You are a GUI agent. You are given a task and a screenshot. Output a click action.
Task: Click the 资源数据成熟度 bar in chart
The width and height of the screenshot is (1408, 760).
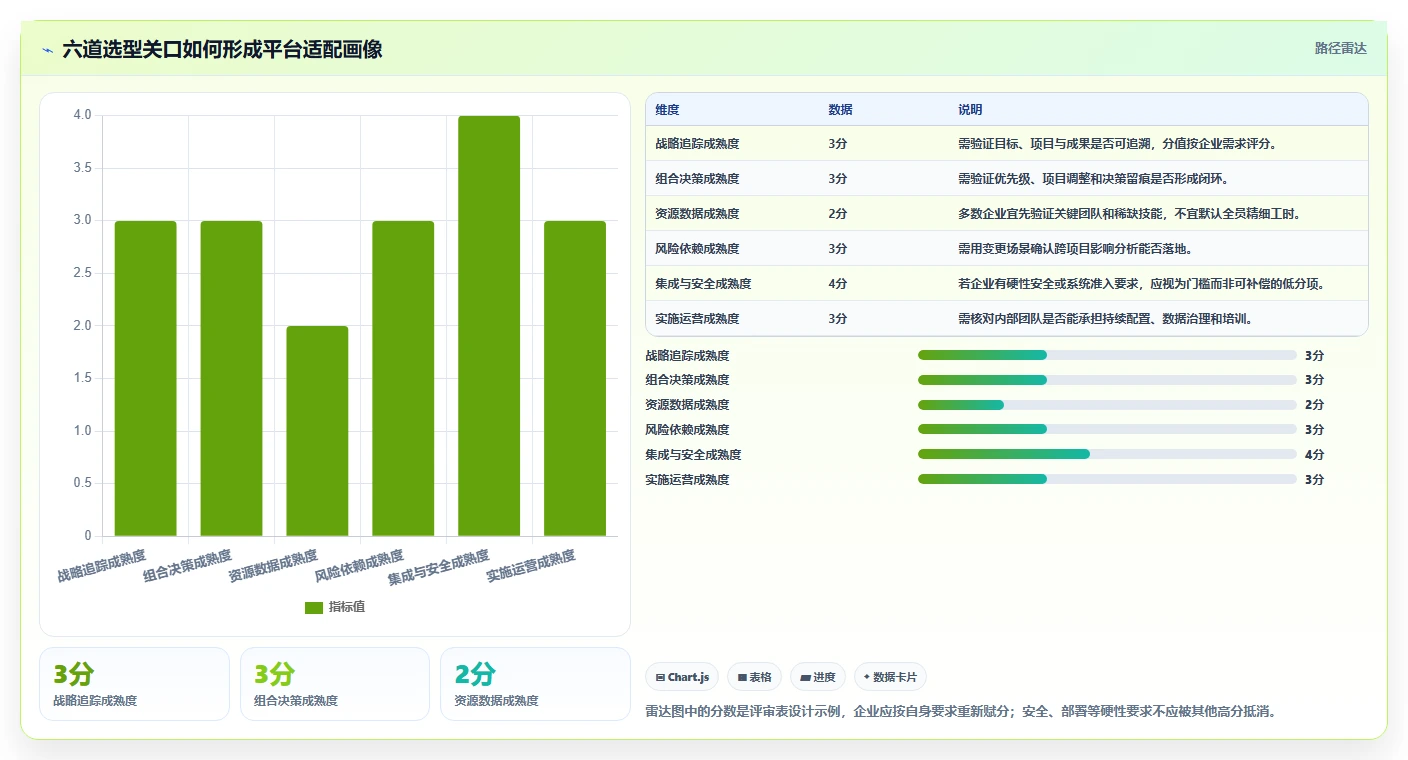coord(317,431)
